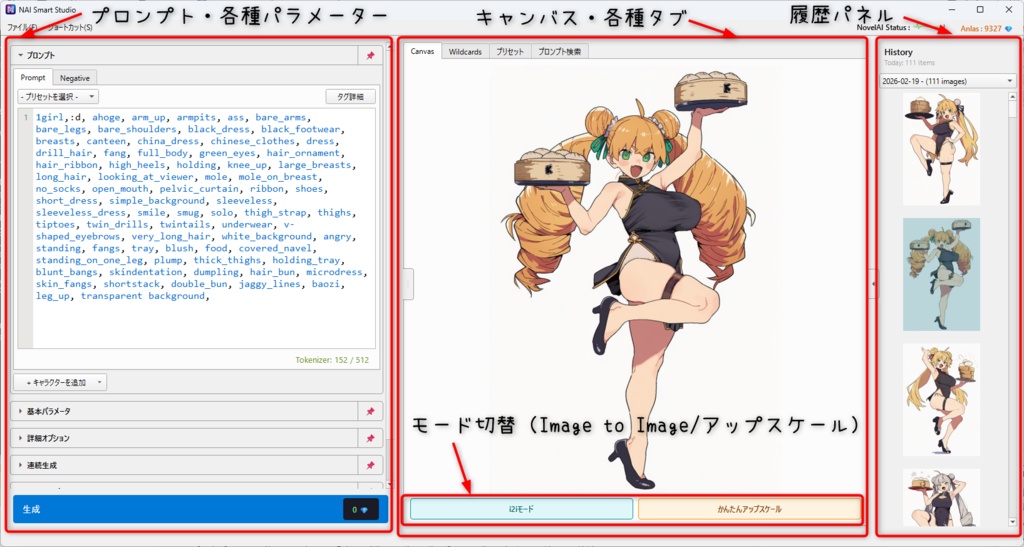Click the 生成 generate button

(x=200, y=510)
